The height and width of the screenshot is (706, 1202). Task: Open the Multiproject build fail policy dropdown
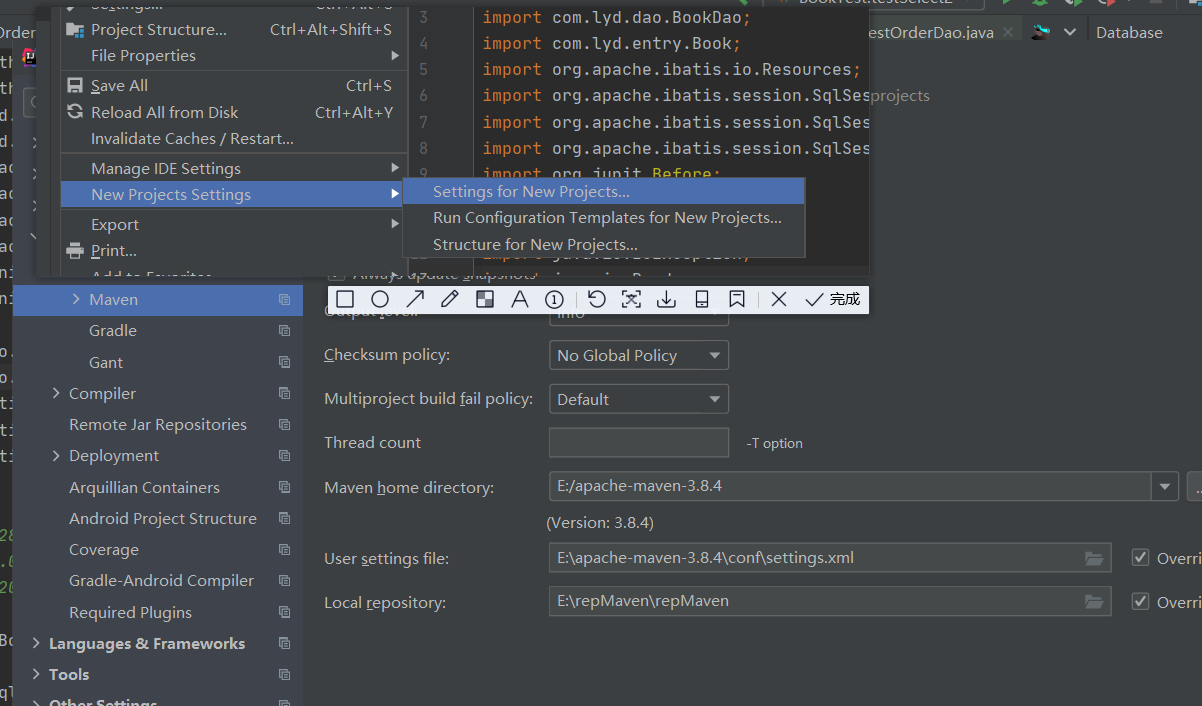(639, 399)
